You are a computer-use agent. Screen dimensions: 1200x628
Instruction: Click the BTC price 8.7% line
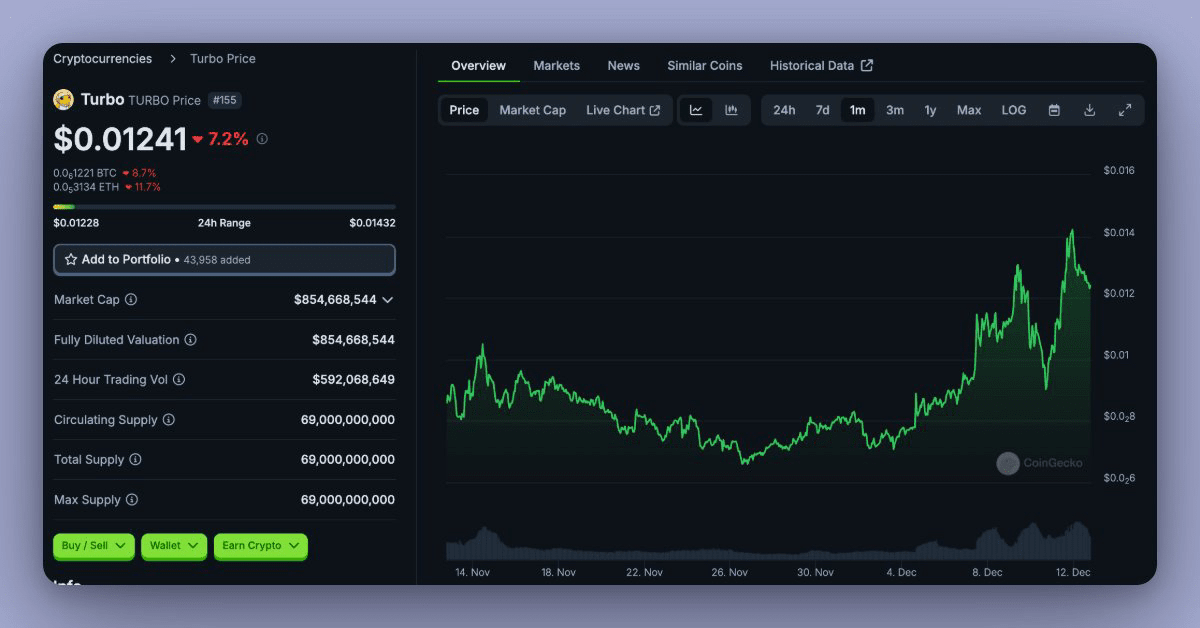105,173
